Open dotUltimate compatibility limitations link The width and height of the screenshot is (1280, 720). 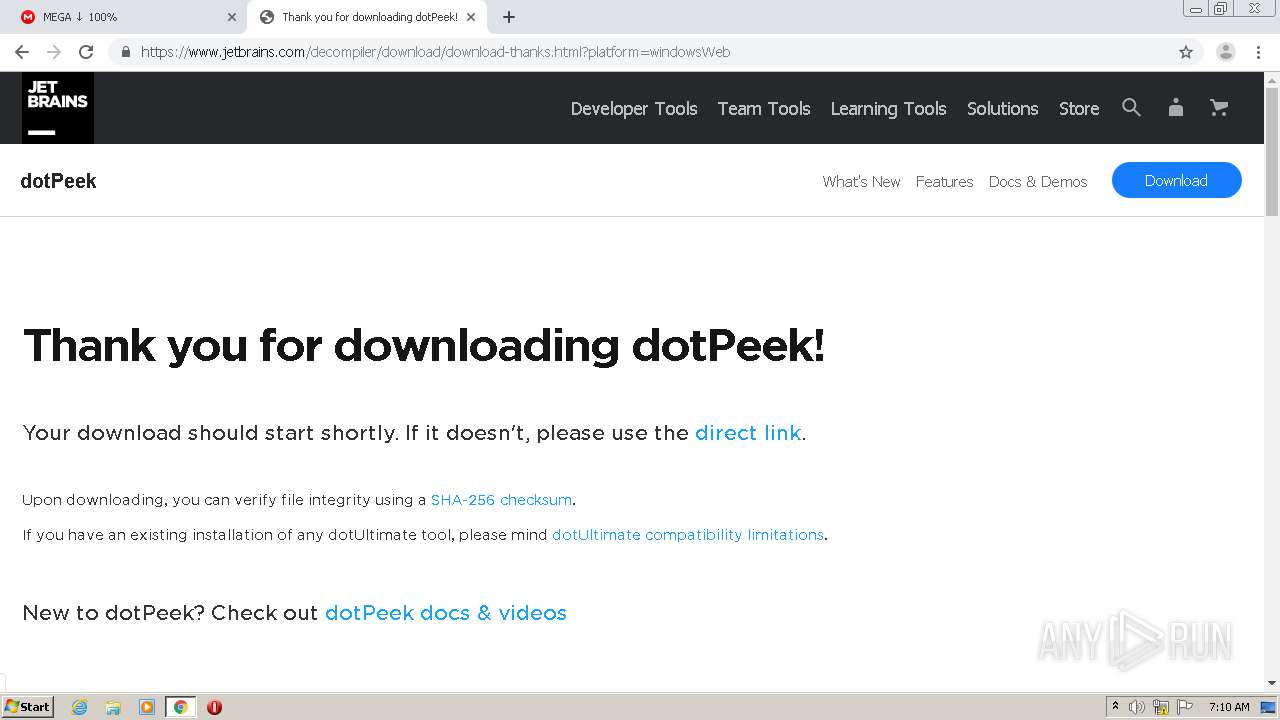click(x=688, y=535)
